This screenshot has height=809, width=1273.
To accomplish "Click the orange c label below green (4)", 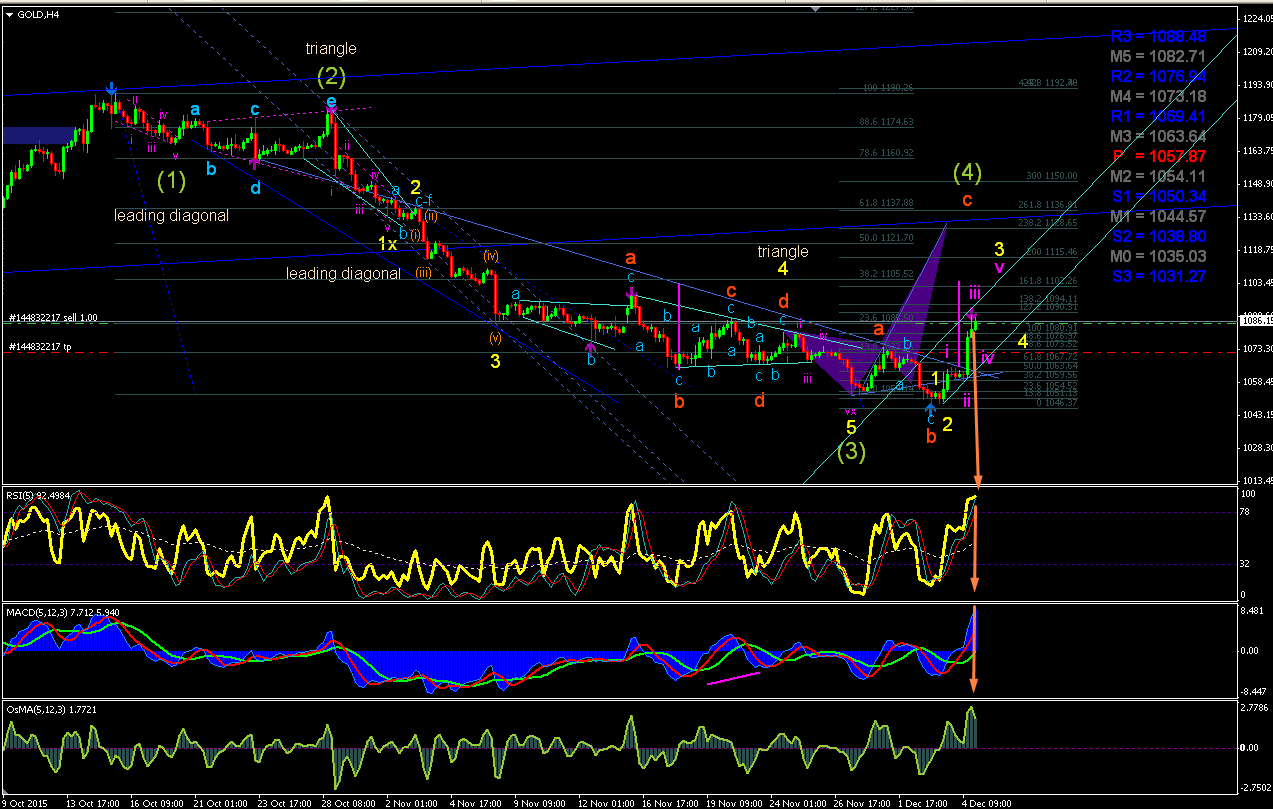I will [966, 200].
